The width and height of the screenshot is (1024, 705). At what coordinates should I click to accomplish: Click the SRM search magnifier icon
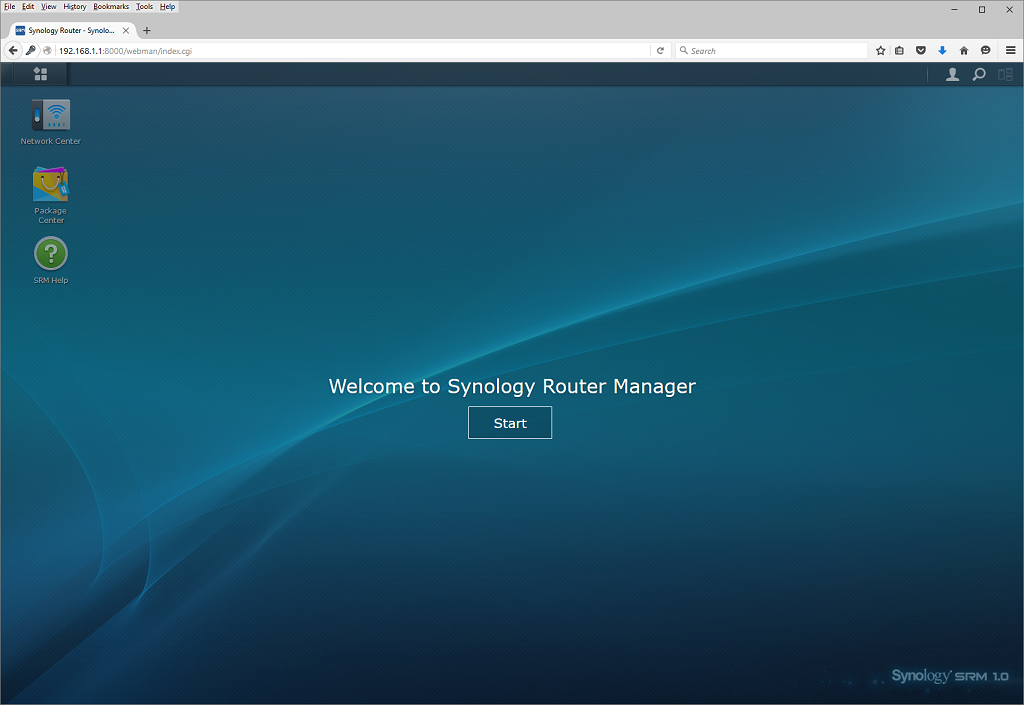coord(978,74)
